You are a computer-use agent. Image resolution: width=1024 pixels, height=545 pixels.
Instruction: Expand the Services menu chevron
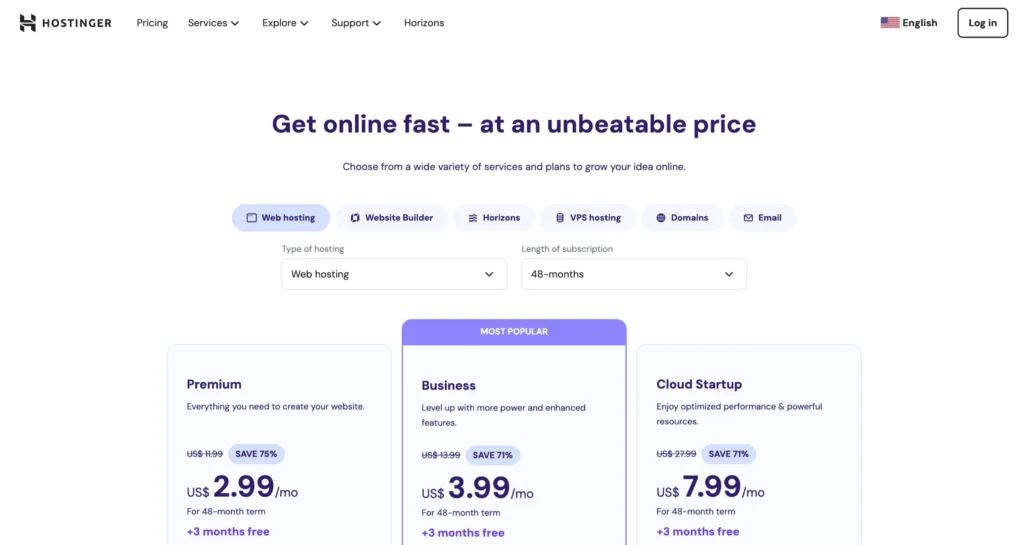point(235,23)
